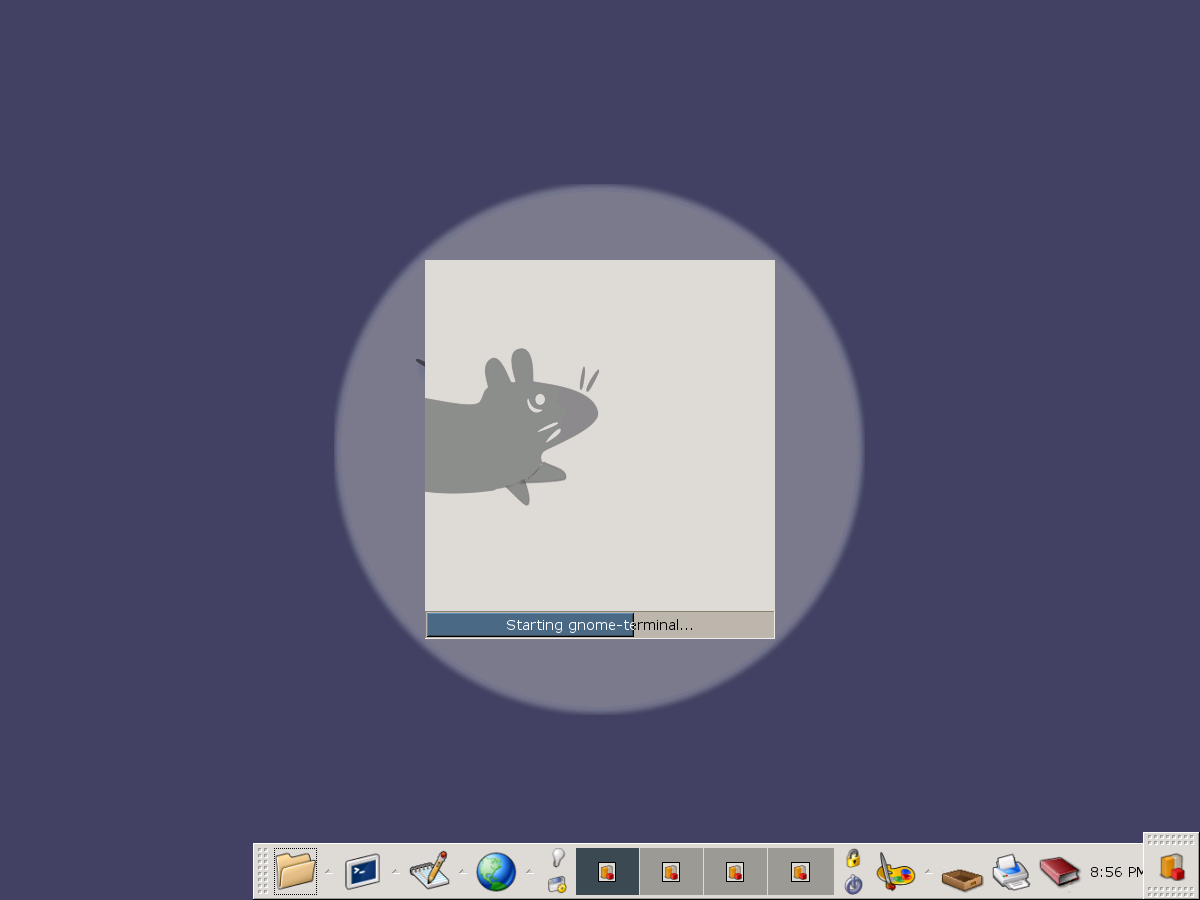Screen dimensions: 1200x900
Task: Open the paint palette settings launcher
Action: coord(895,871)
